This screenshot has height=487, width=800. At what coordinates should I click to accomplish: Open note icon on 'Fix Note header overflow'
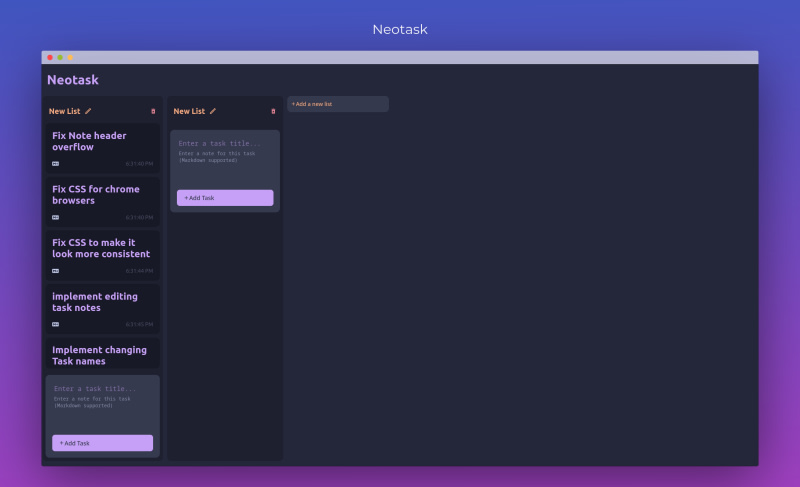[56, 163]
